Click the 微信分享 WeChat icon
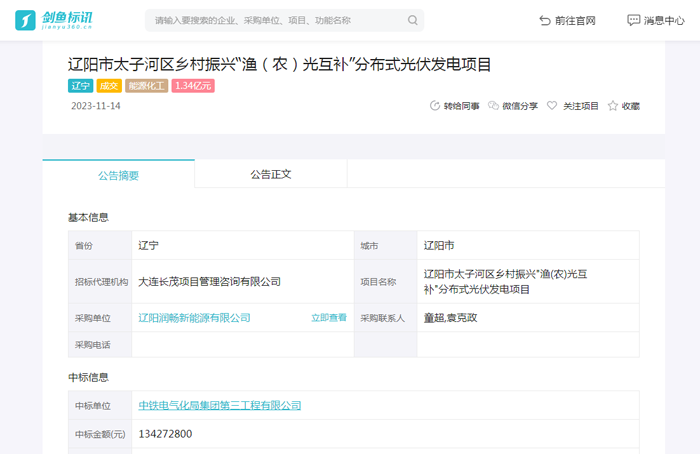This screenshot has height=454, width=700. [x=493, y=106]
